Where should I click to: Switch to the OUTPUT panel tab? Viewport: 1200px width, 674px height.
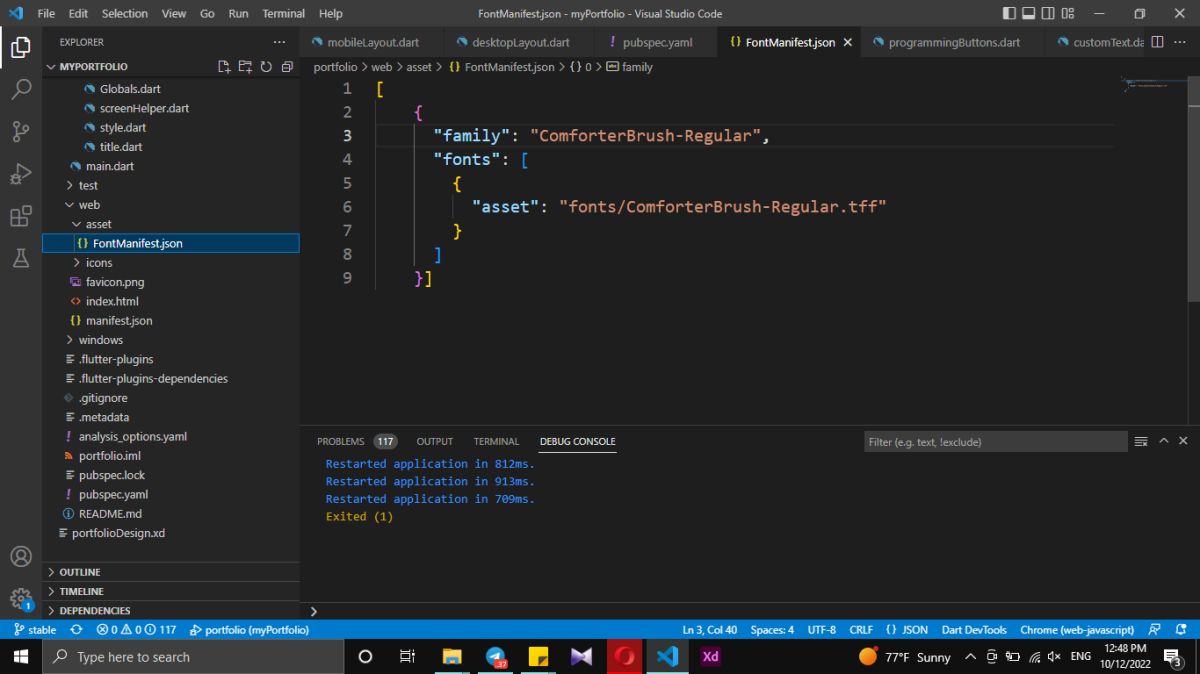[435, 441]
